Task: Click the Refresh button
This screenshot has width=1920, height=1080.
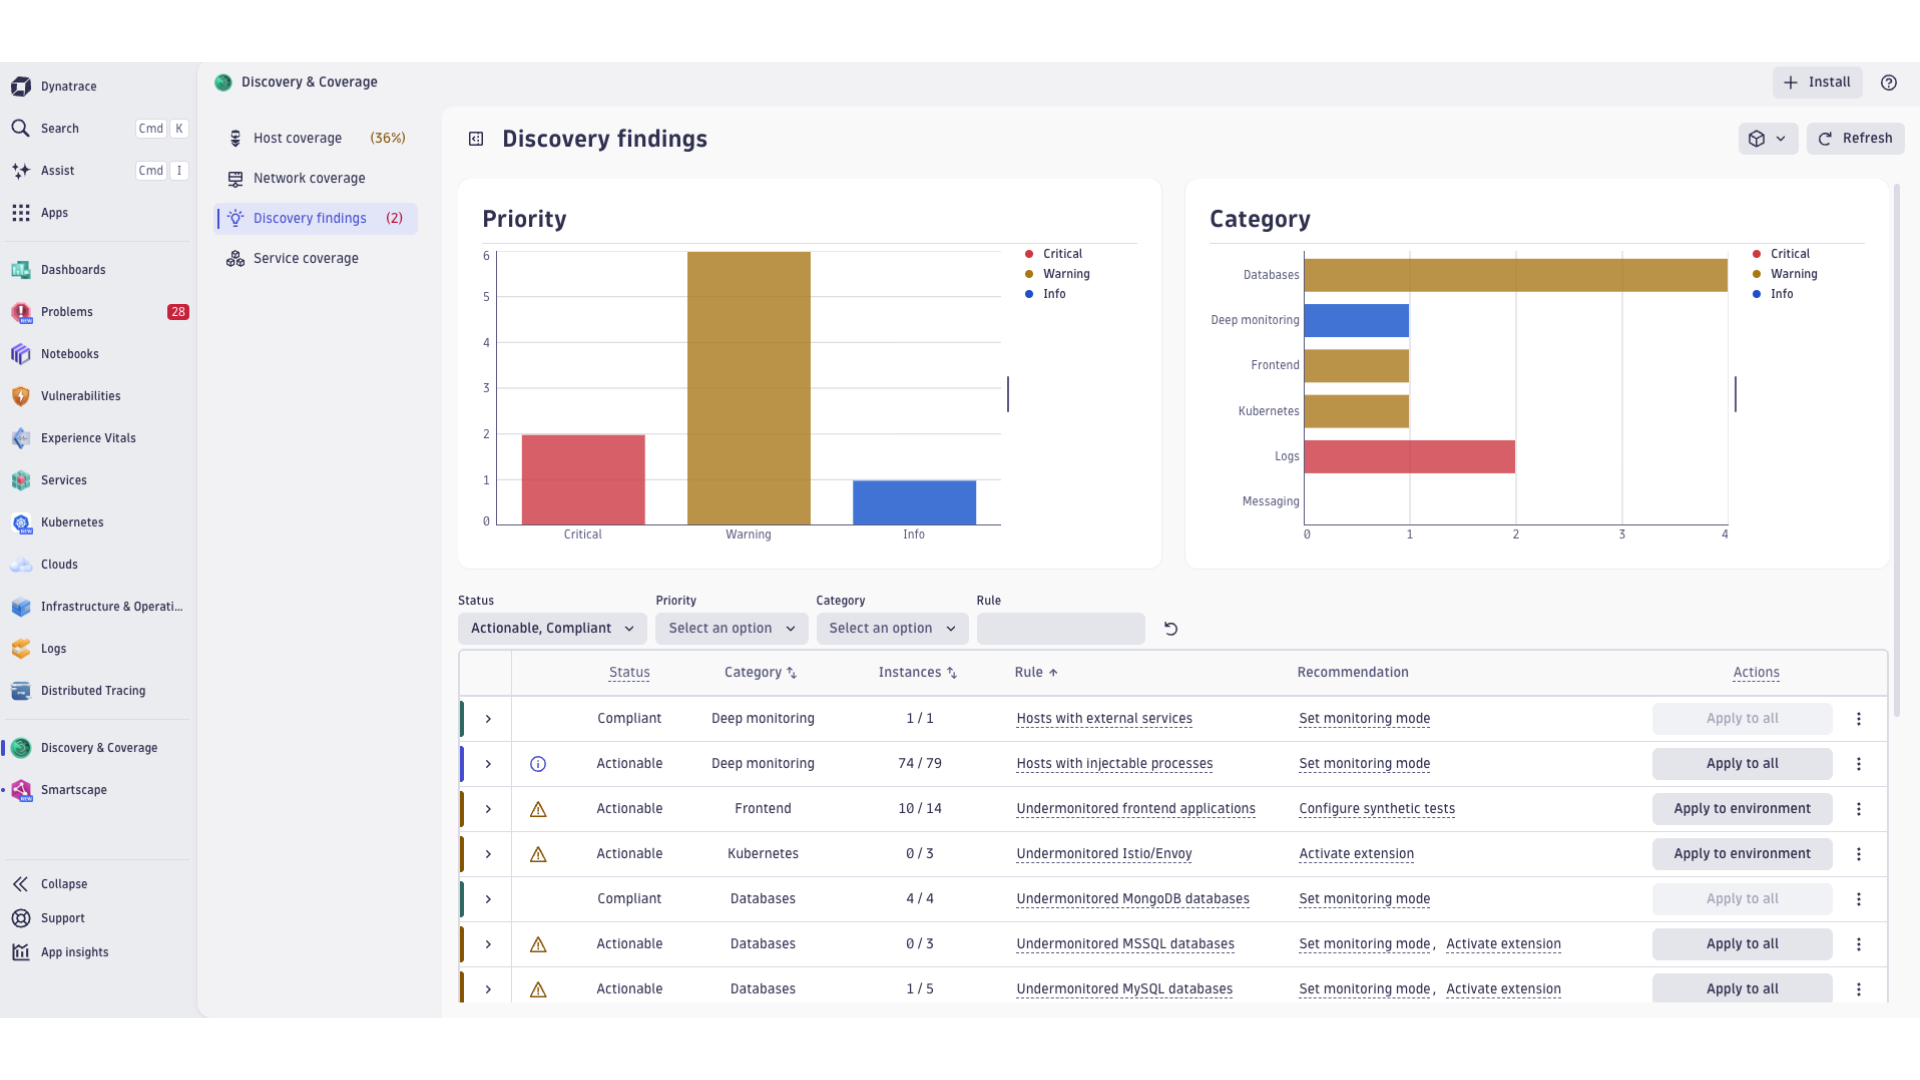Action: pos(1855,139)
